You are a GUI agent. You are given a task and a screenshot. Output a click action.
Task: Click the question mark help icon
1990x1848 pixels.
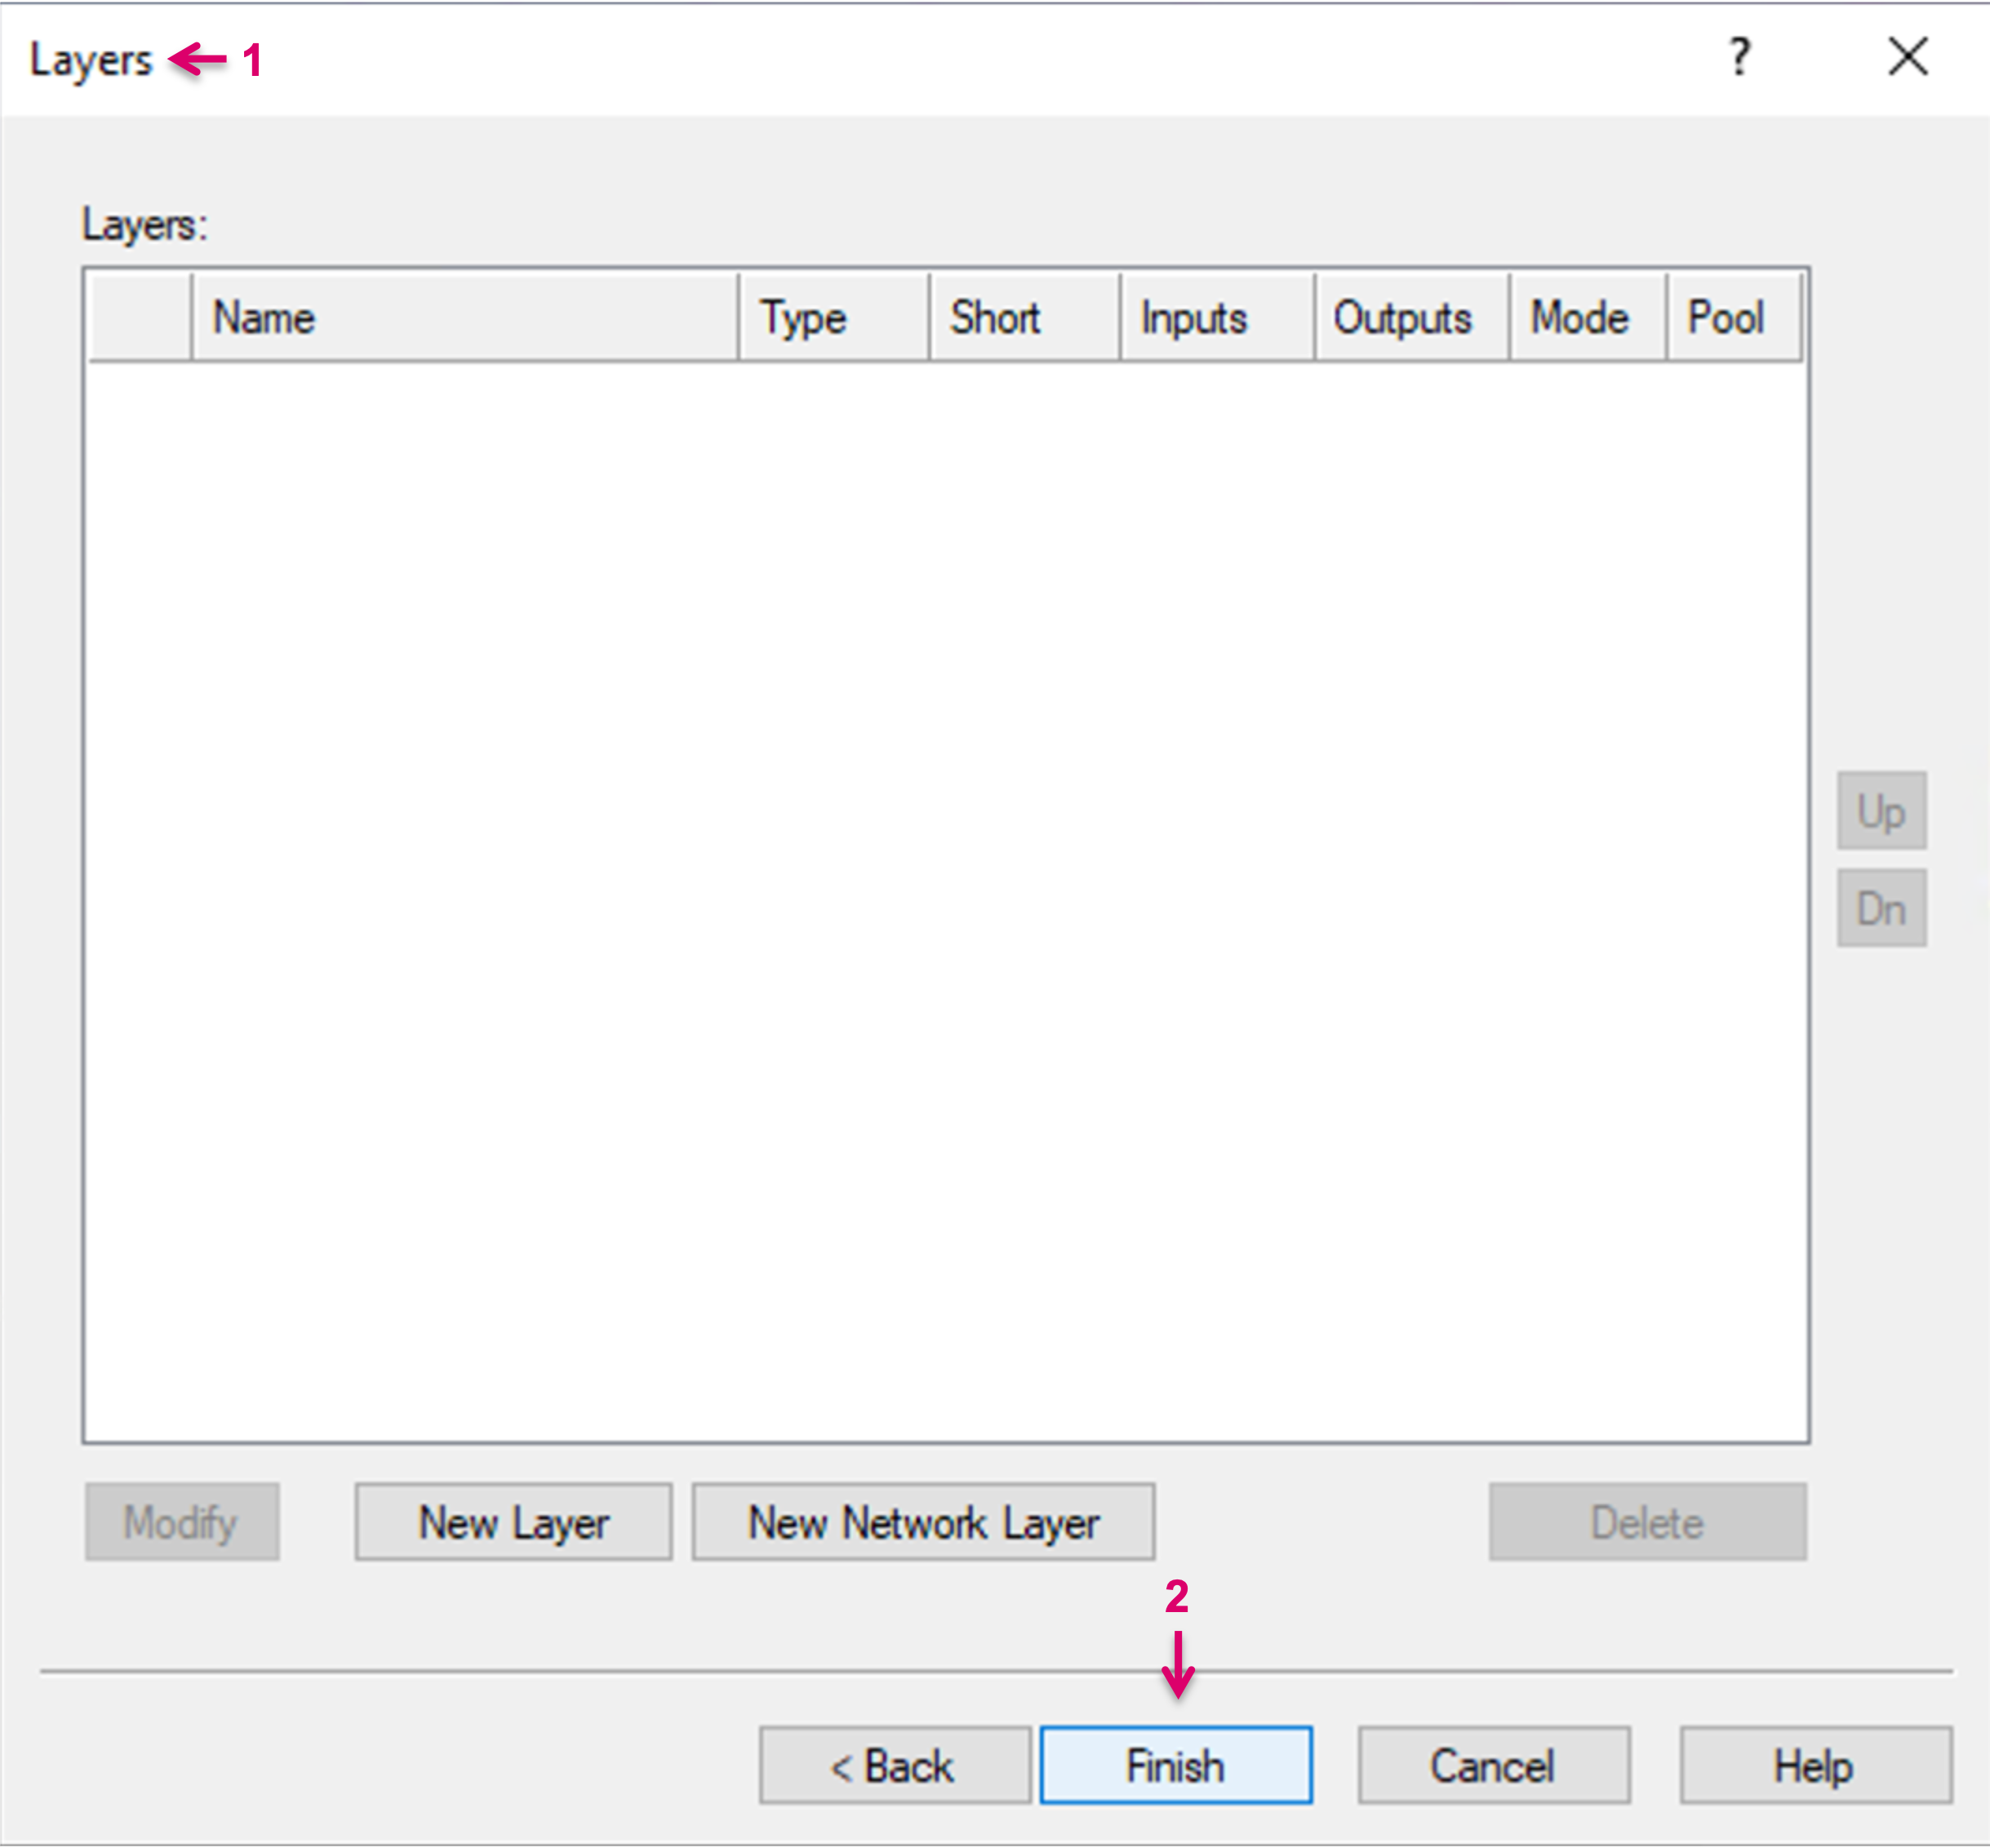tap(1740, 57)
